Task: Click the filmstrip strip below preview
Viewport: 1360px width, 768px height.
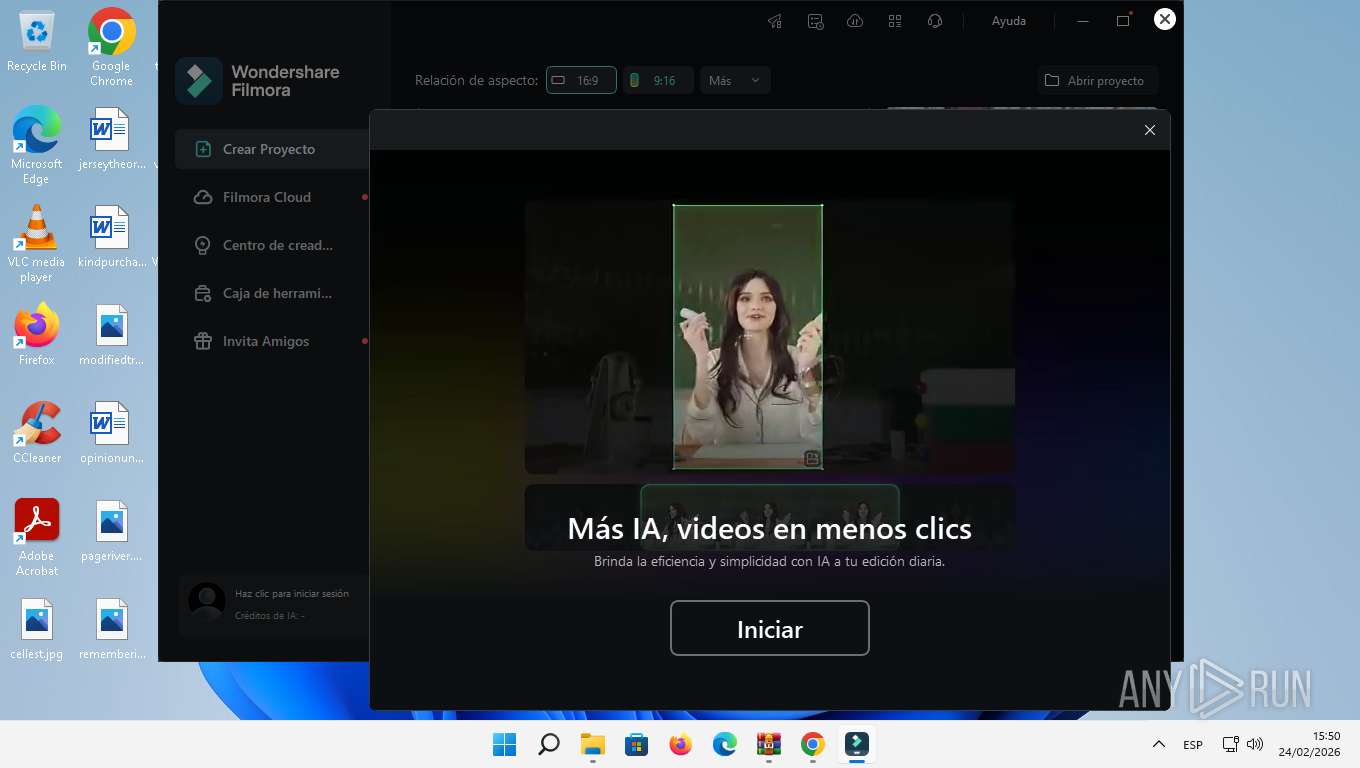Action: click(770, 517)
